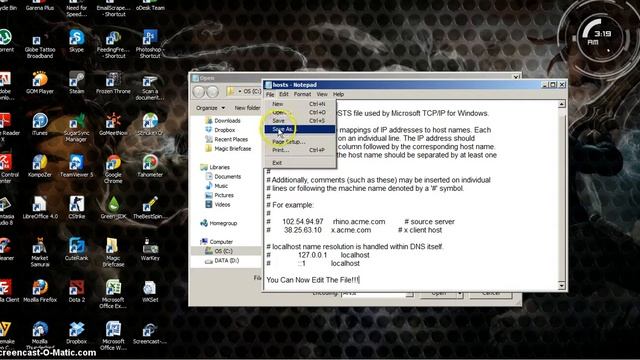640x360 pixels.
Task: Open Microsoft Office Word desktop shortcut
Action: tap(113, 335)
